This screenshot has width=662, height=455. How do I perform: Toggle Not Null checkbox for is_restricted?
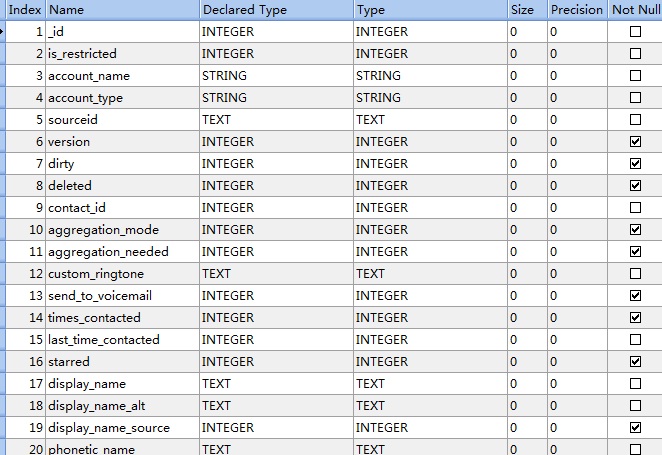635,54
